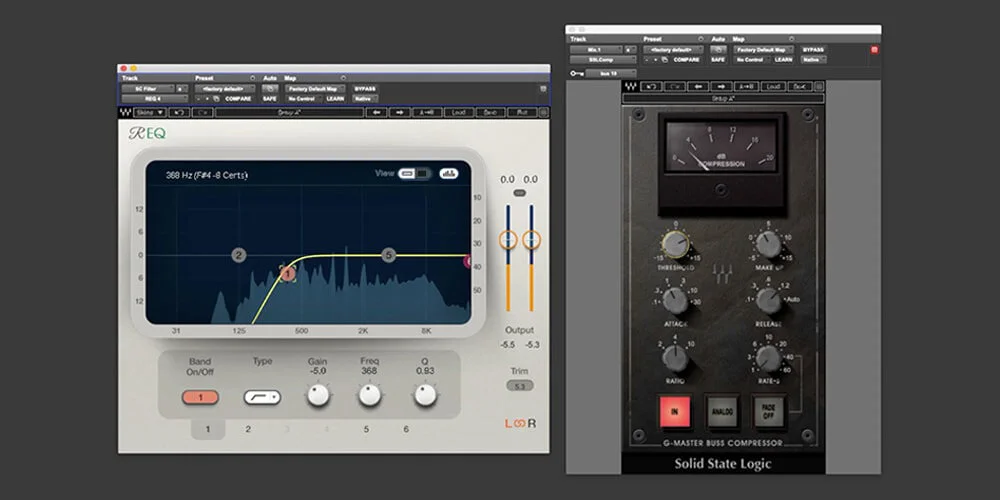Click the Gain knob for band 1
This screenshot has height=500, width=1000.
coord(318,395)
